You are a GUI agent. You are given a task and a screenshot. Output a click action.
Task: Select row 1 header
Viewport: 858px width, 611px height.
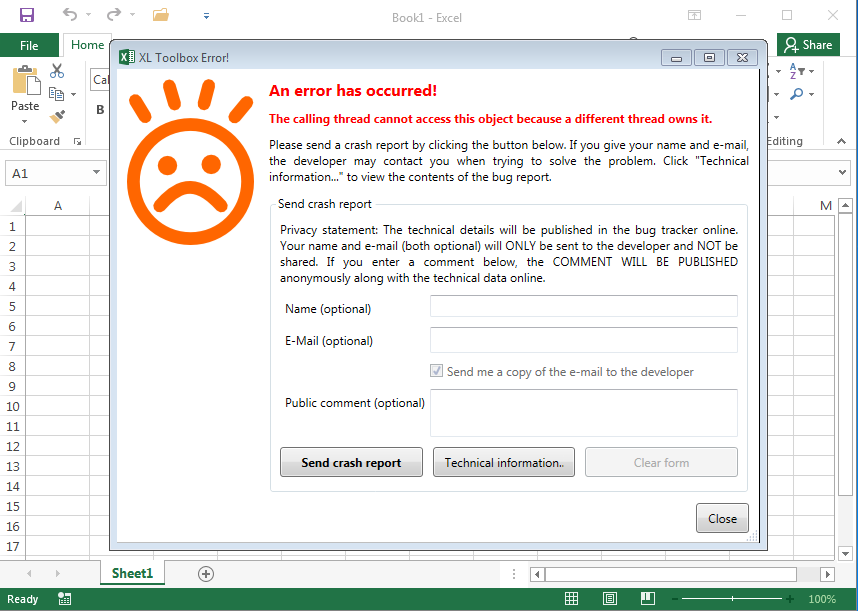tap(12, 226)
